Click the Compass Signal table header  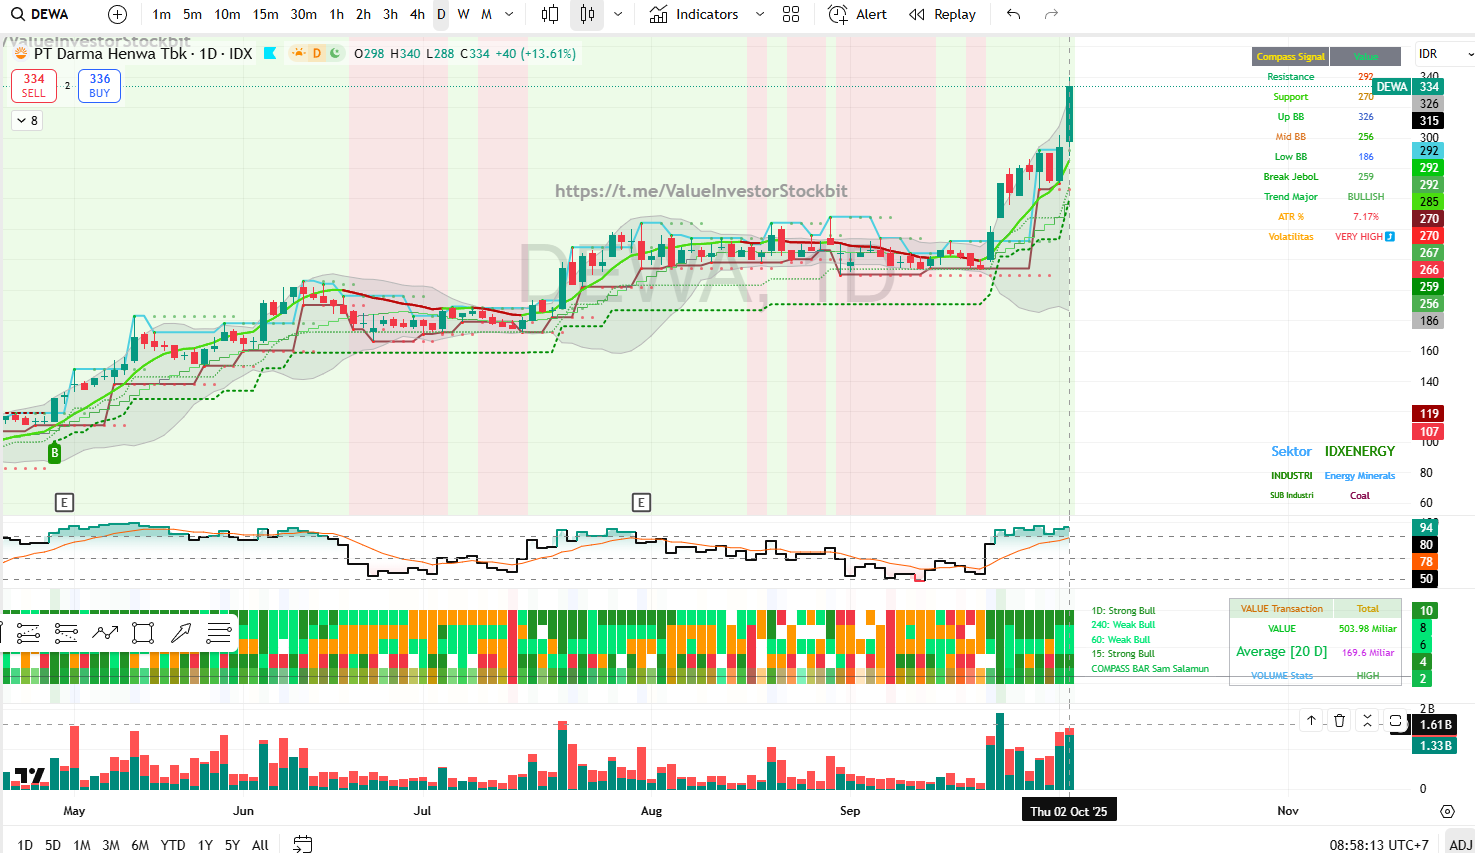click(x=1291, y=57)
